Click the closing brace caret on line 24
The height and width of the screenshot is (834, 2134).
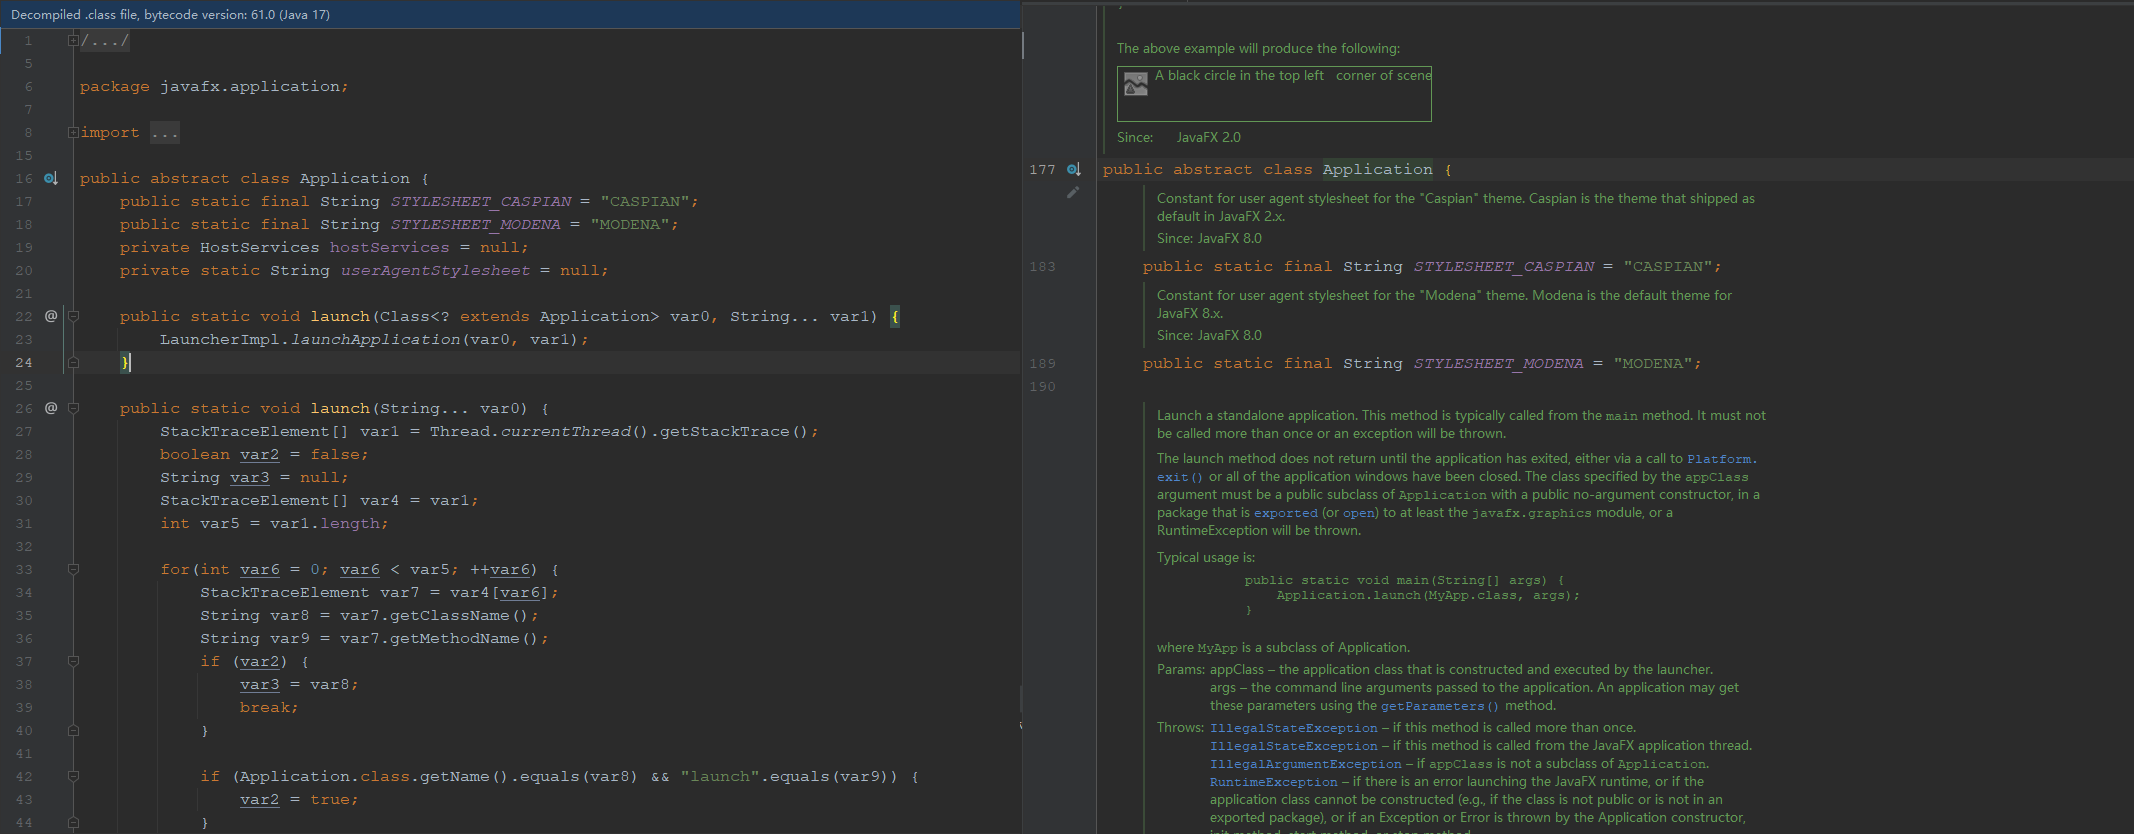[x=126, y=362]
